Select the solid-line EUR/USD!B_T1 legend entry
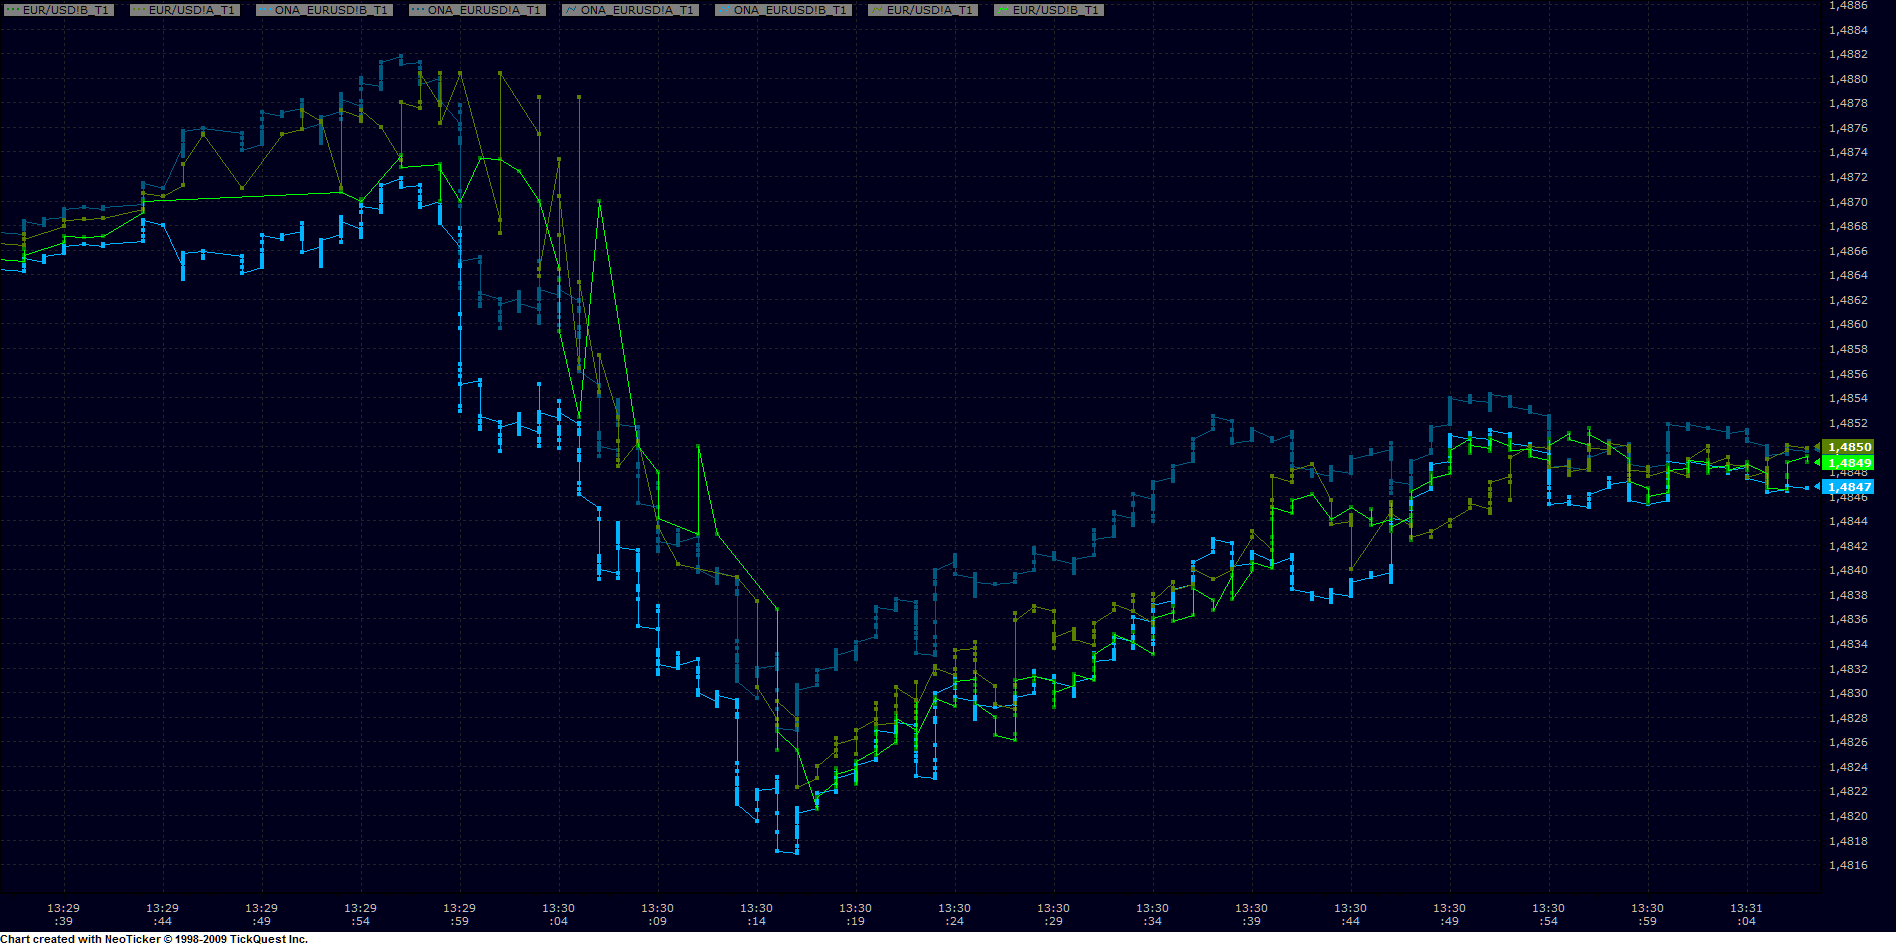This screenshot has height=946, width=1896. point(1049,10)
